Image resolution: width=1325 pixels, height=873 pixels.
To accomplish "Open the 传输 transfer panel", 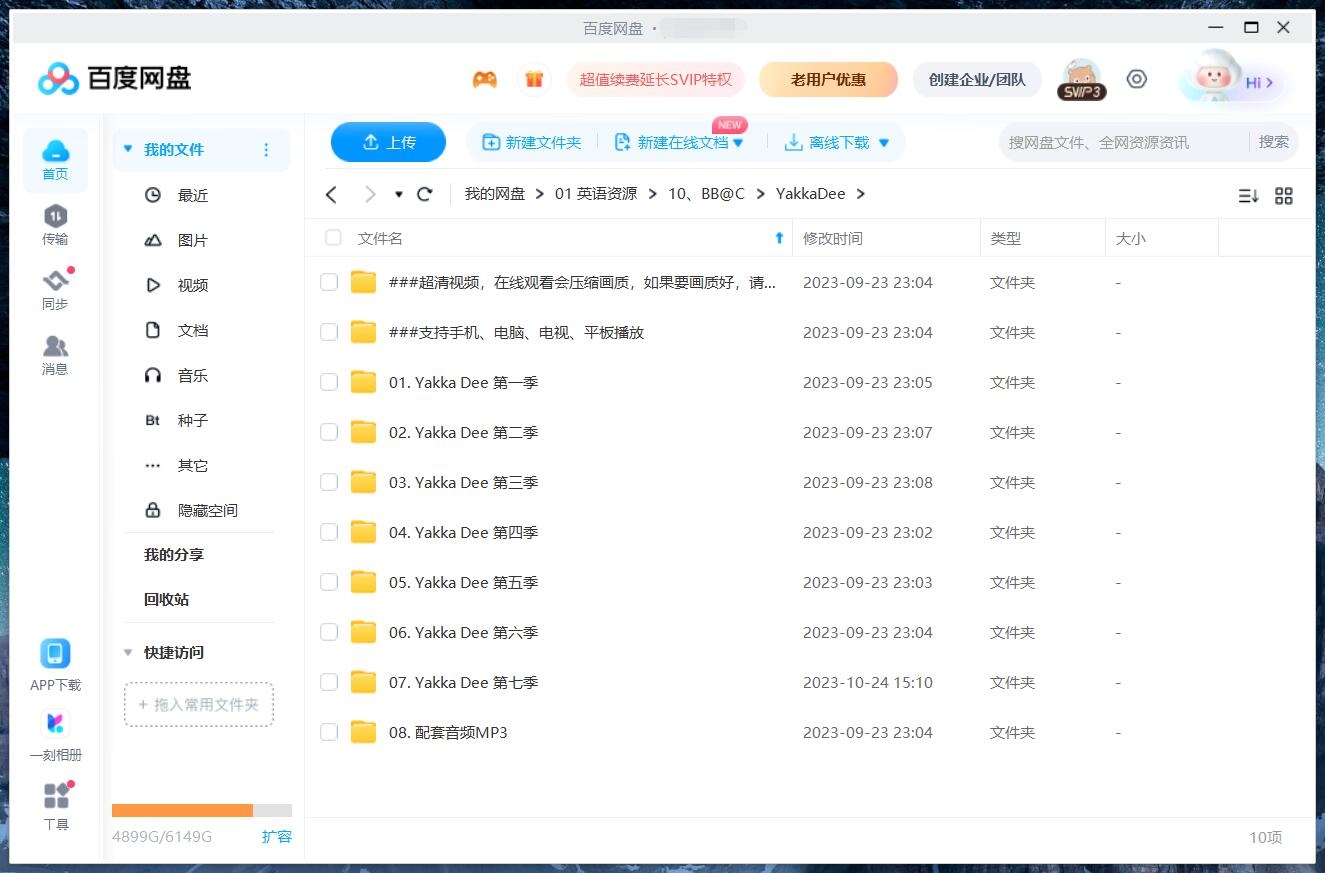I will pyautogui.click(x=55, y=225).
